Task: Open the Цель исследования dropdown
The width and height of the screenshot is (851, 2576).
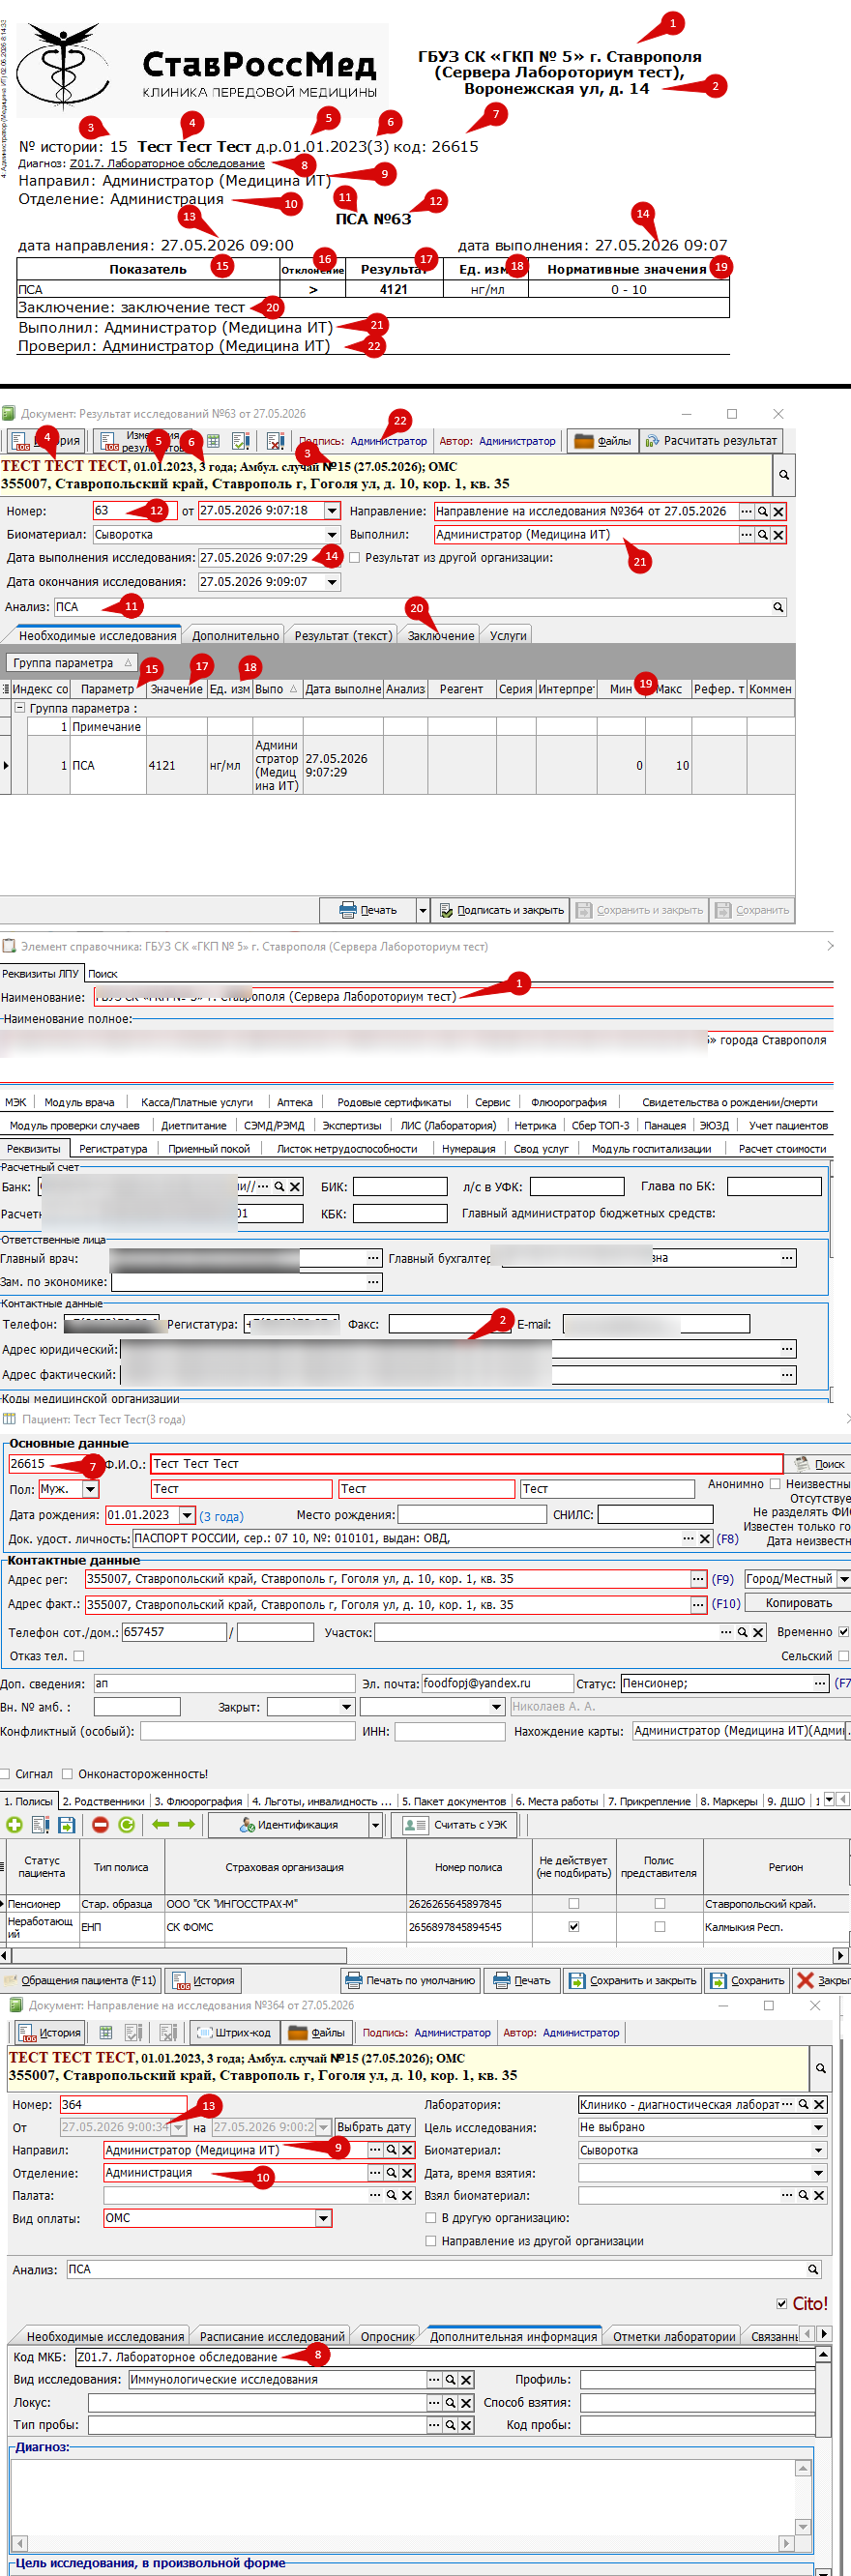Action: coord(819,2127)
